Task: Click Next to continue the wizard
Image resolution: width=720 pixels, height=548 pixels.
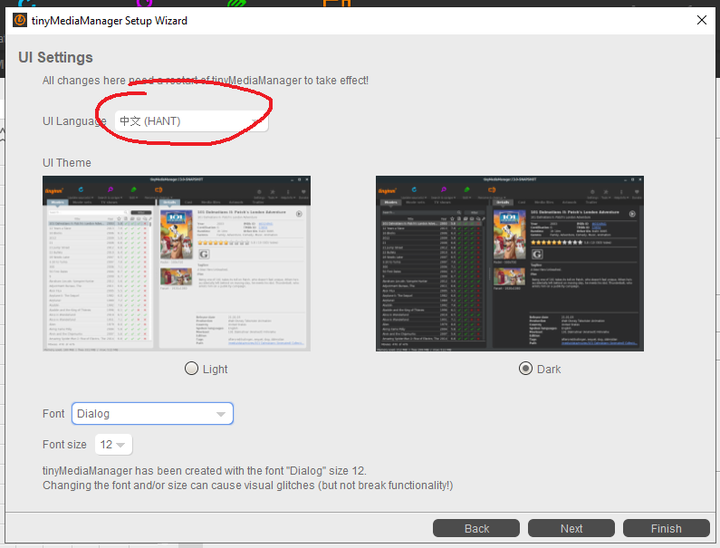Action: coord(571,528)
